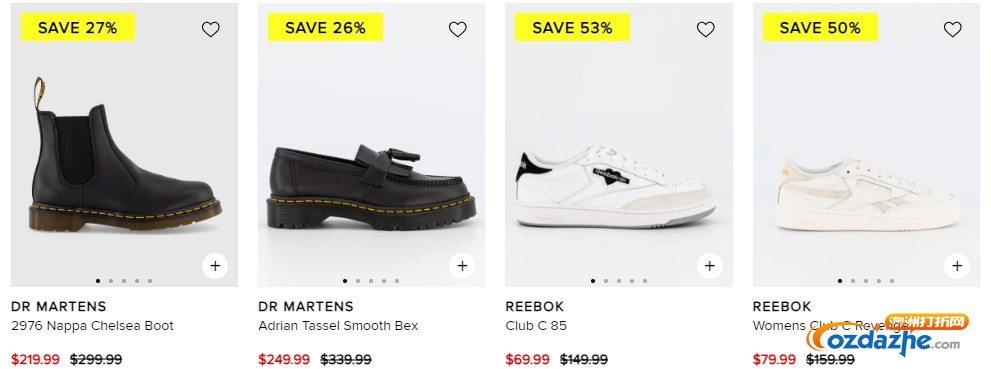Click heart icon on Club C 85
Screen dimensions: 991x369
[705, 29]
